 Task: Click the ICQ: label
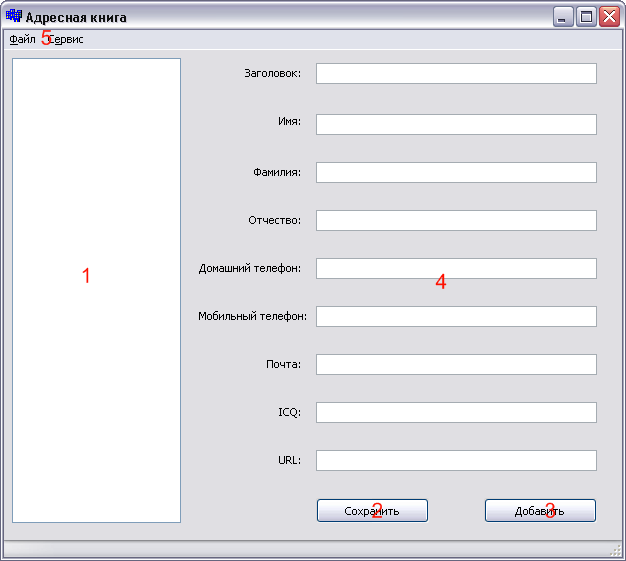pyautogui.click(x=289, y=412)
